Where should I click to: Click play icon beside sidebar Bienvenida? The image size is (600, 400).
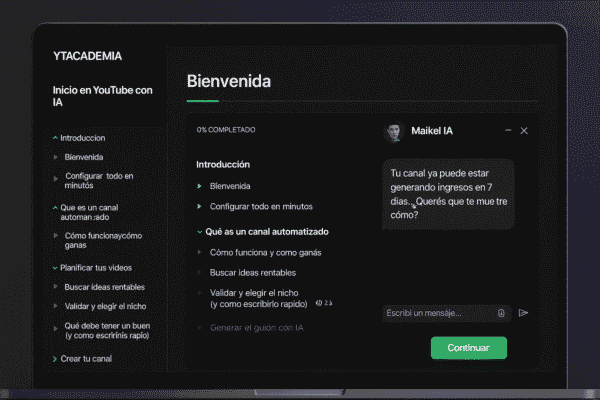pos(56,157)
